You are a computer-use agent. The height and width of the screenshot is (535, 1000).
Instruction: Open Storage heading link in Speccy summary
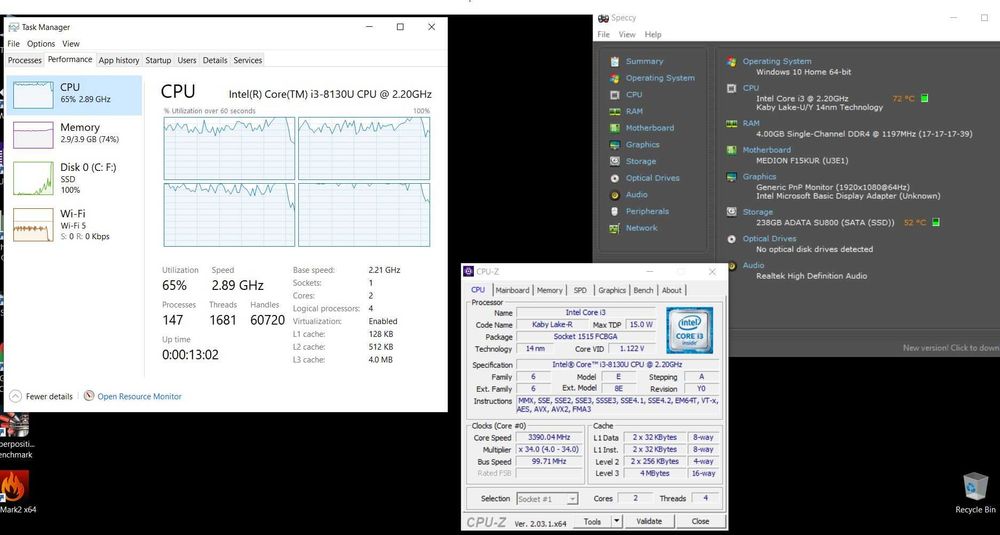pyautogui.click(x=758, y=212)
